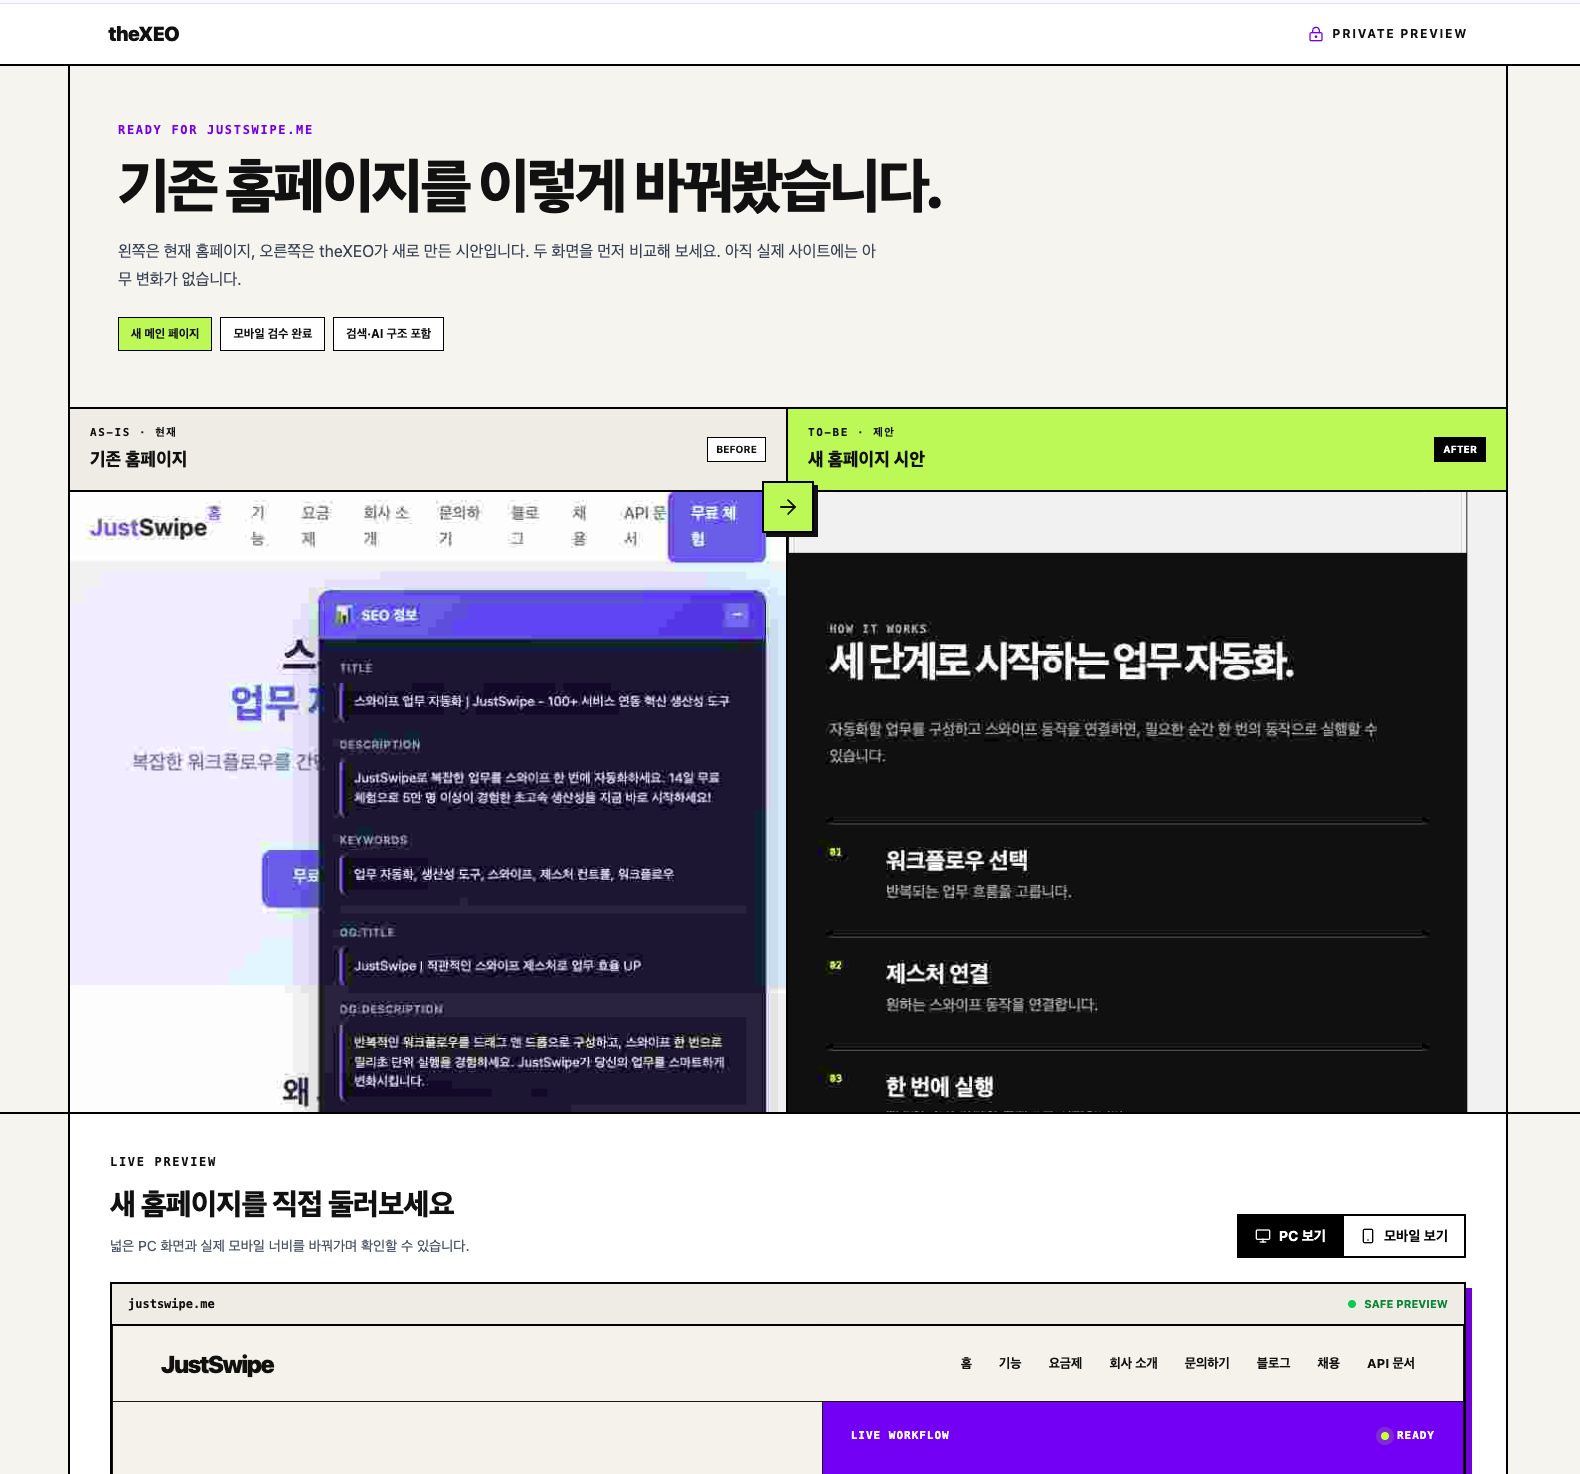Open '회사 소개' in live preview nav
Viewport: 1580px width, 1474px height.
(1133, 1363)
